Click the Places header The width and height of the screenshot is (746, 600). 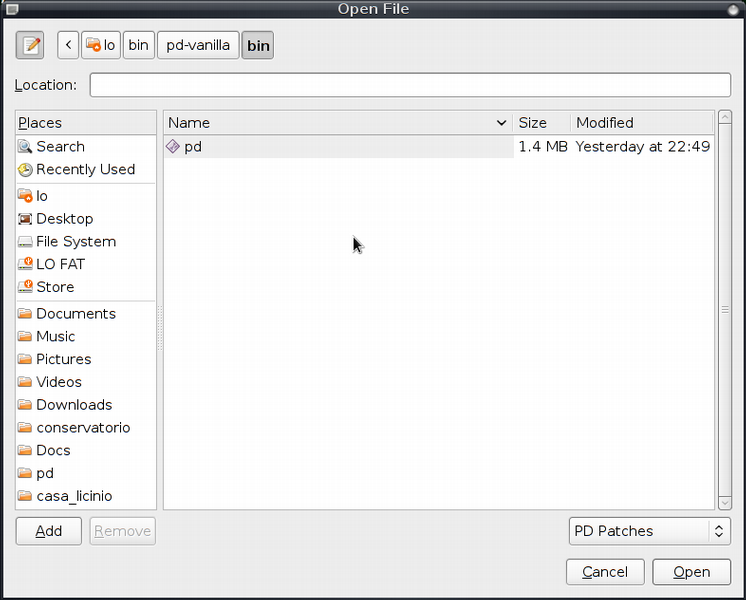[x=86, y=123]
